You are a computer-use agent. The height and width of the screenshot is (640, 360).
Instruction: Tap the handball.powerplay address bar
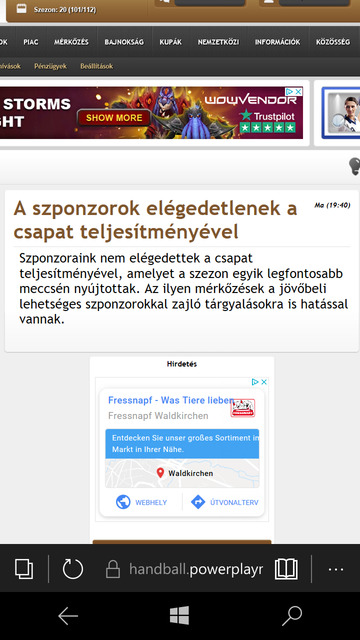[x=196, y=569]
